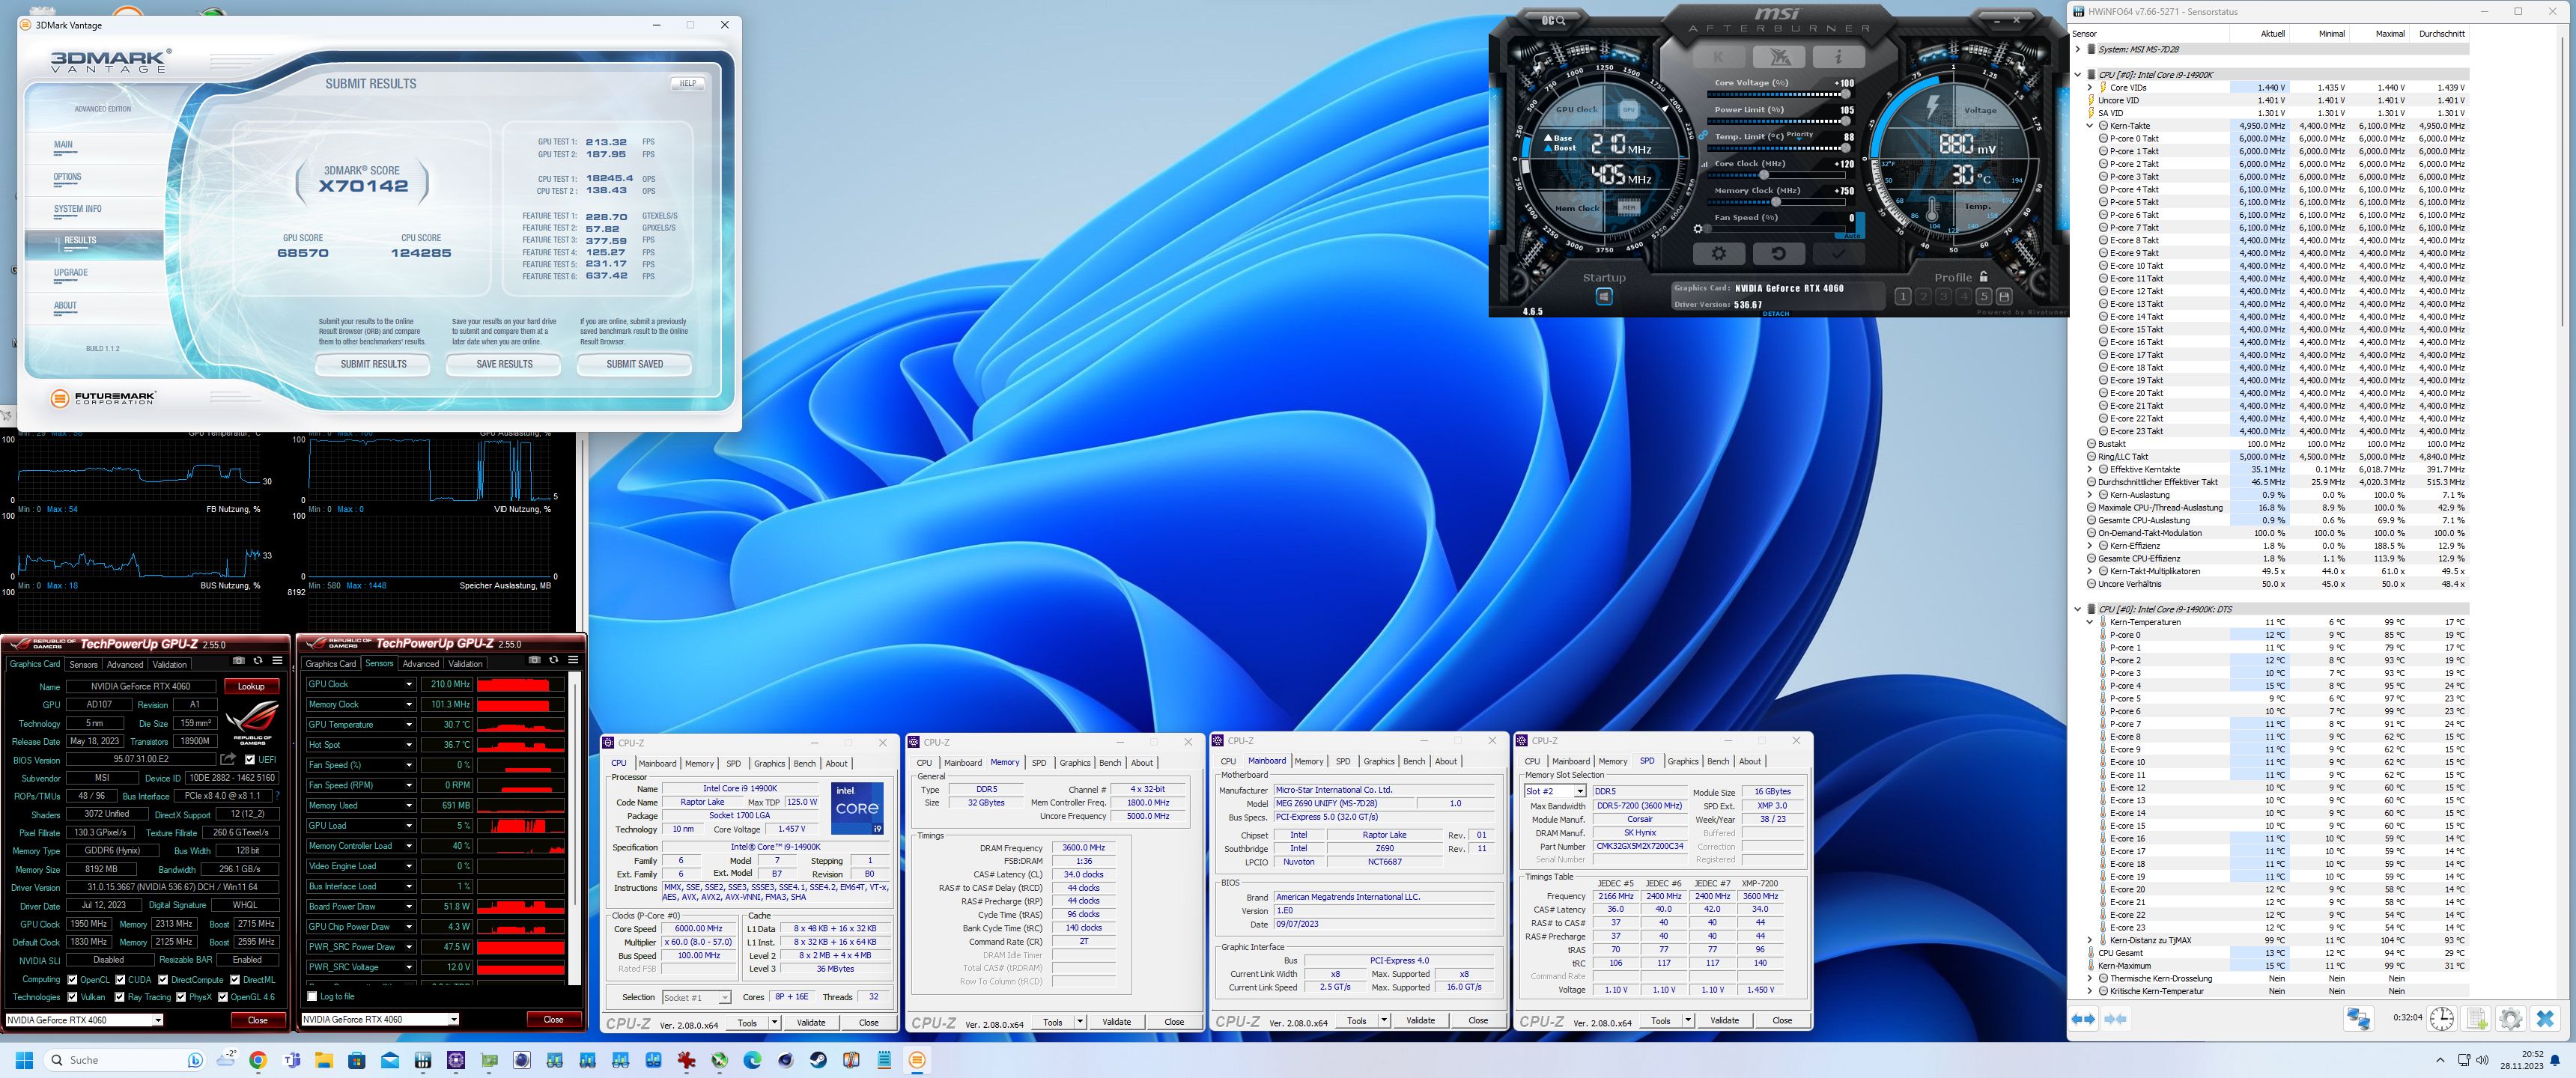Toggle the OpenCL checkbox in GPU-Z
The width and height of the screenshot is (2576, 1078).
click(x=72, y=980)
